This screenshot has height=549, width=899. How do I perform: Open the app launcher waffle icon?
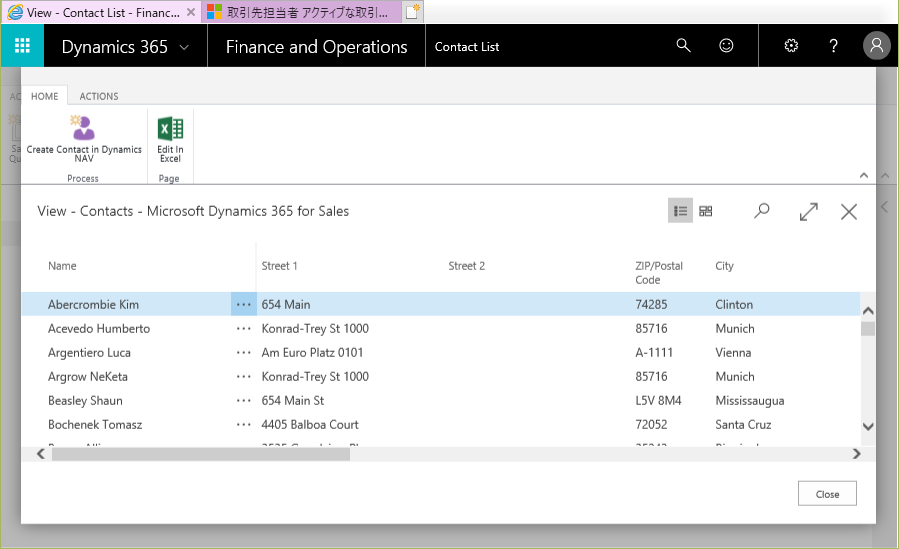[x=22, y=45]
